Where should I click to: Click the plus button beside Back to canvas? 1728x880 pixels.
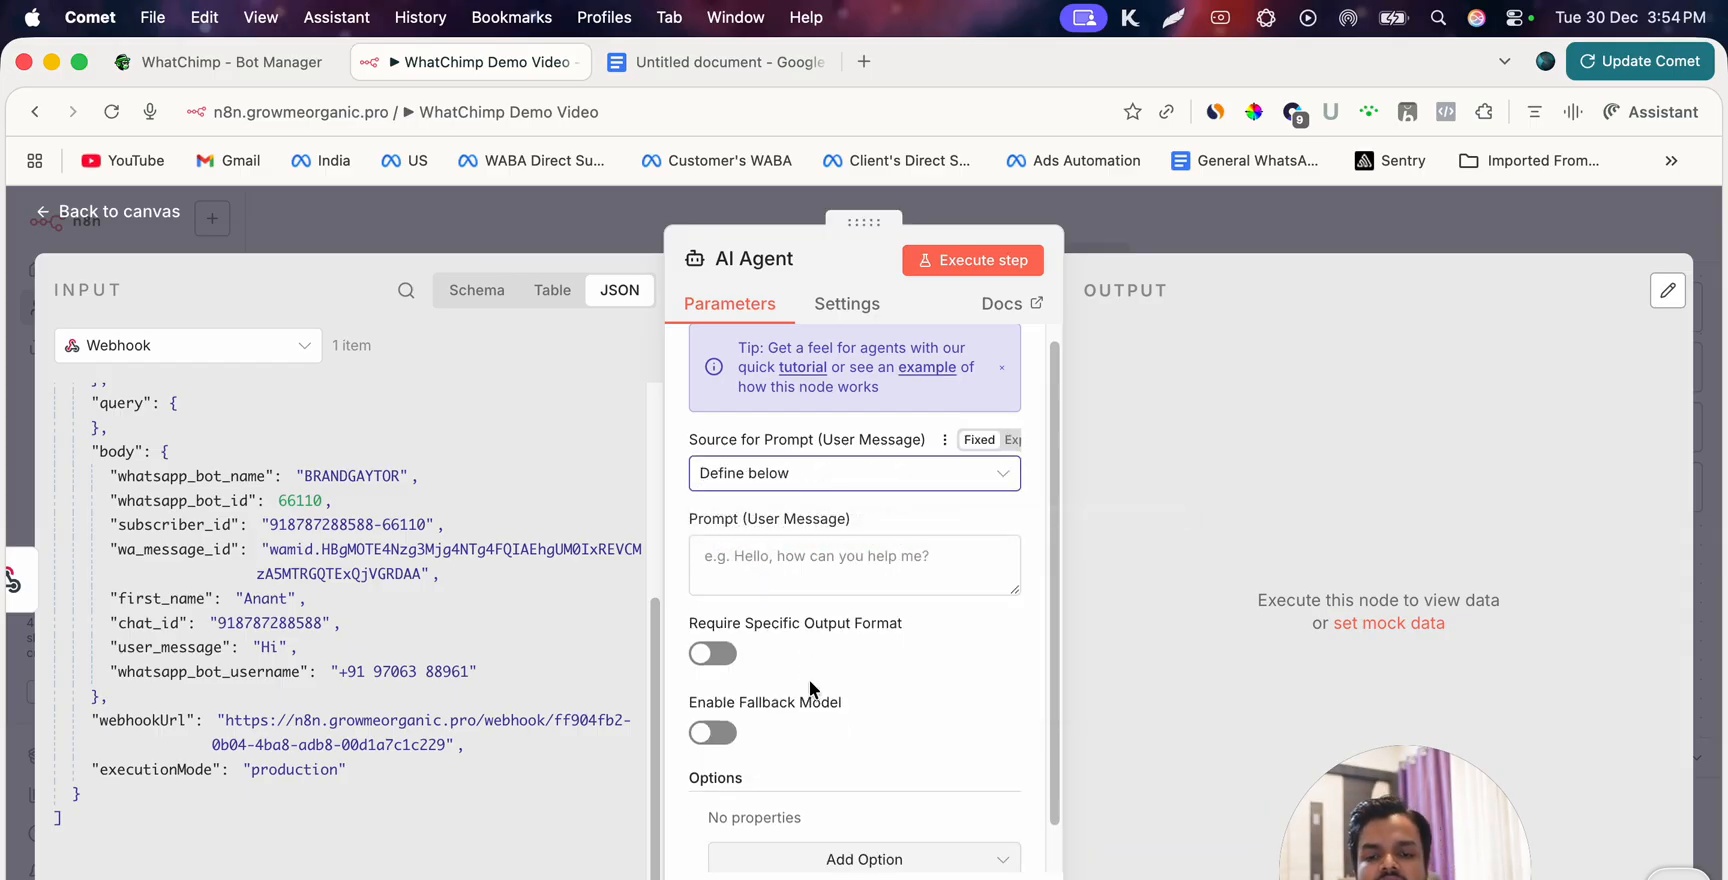212,218
